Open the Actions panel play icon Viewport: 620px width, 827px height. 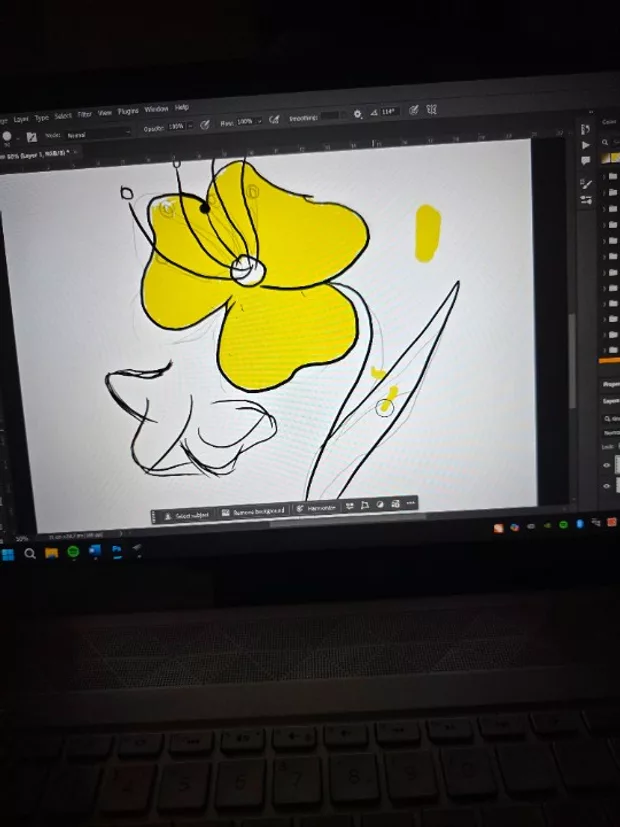coord(586,145)
